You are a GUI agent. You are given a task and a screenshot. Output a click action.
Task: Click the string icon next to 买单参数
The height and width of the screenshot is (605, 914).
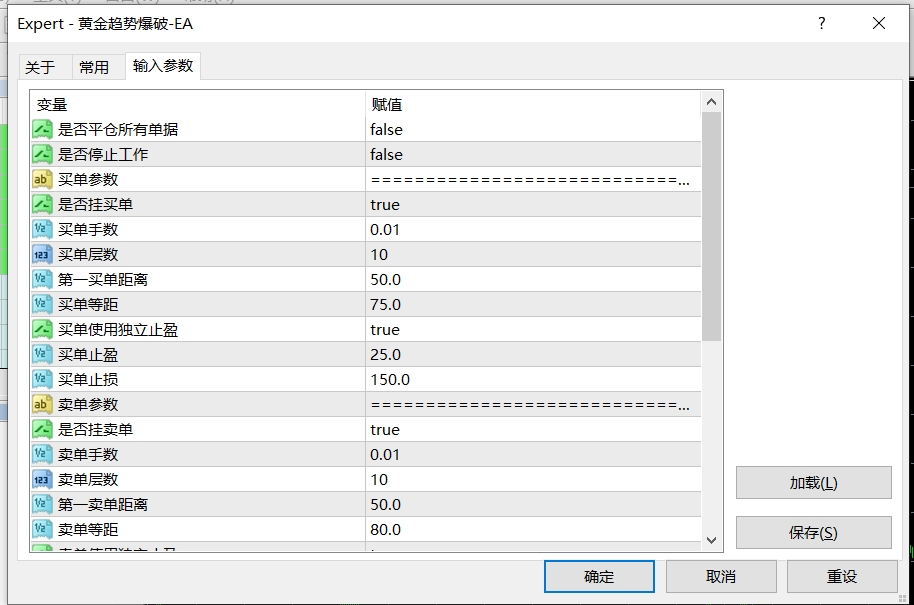42,179
